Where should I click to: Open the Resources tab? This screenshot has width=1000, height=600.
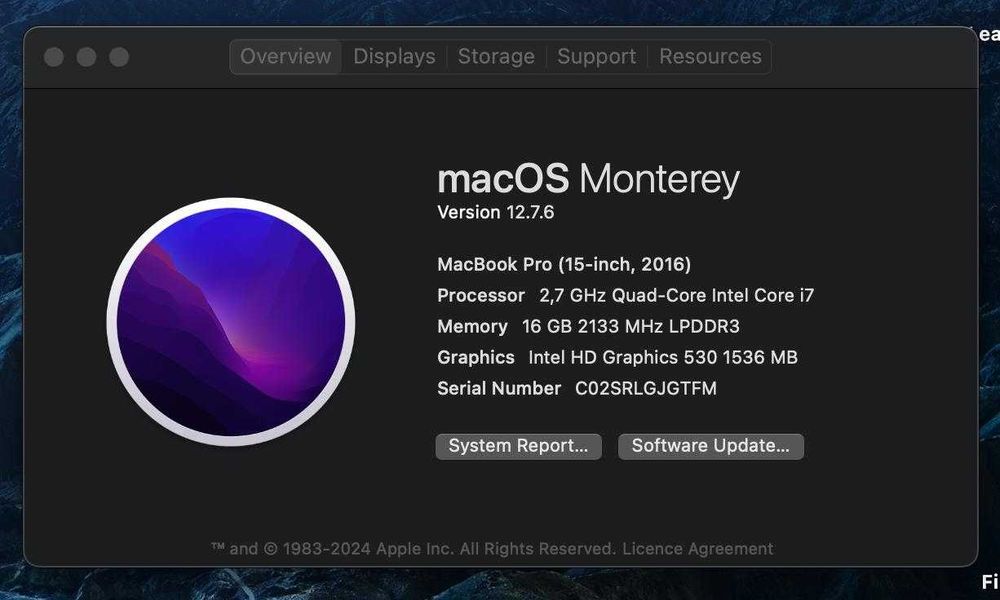coord(710,57)
